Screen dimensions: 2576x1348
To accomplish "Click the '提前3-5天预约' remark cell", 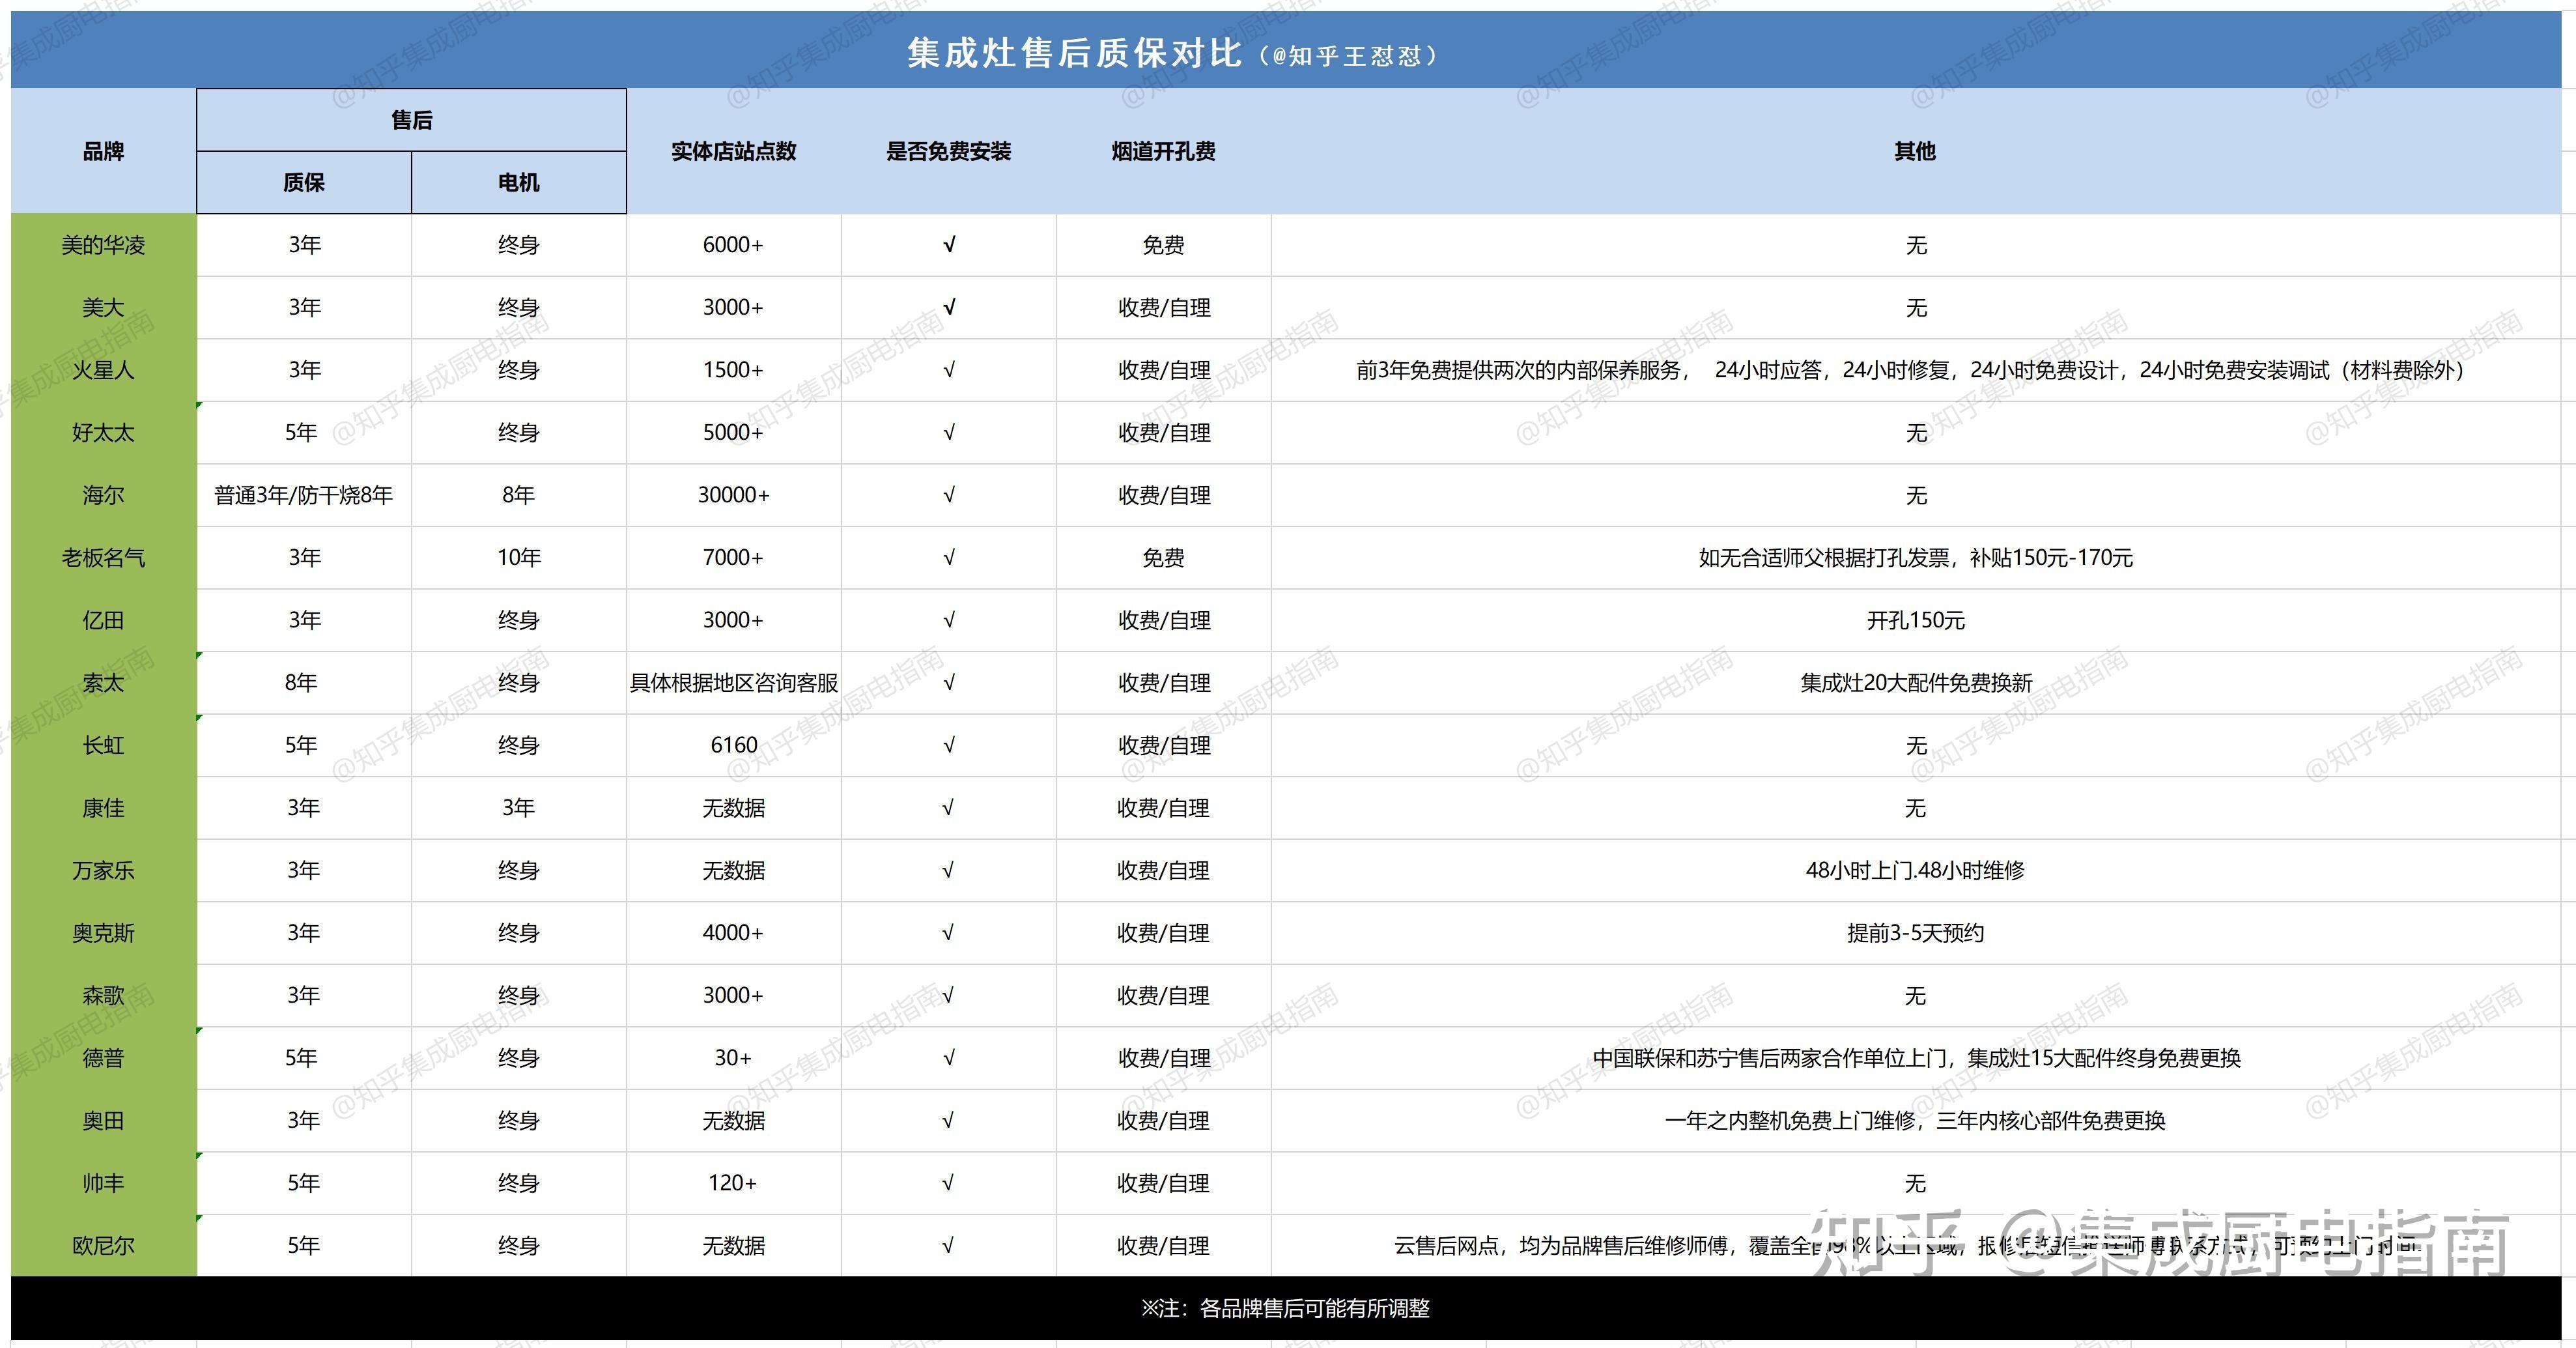I will [x=1915, y=933].
